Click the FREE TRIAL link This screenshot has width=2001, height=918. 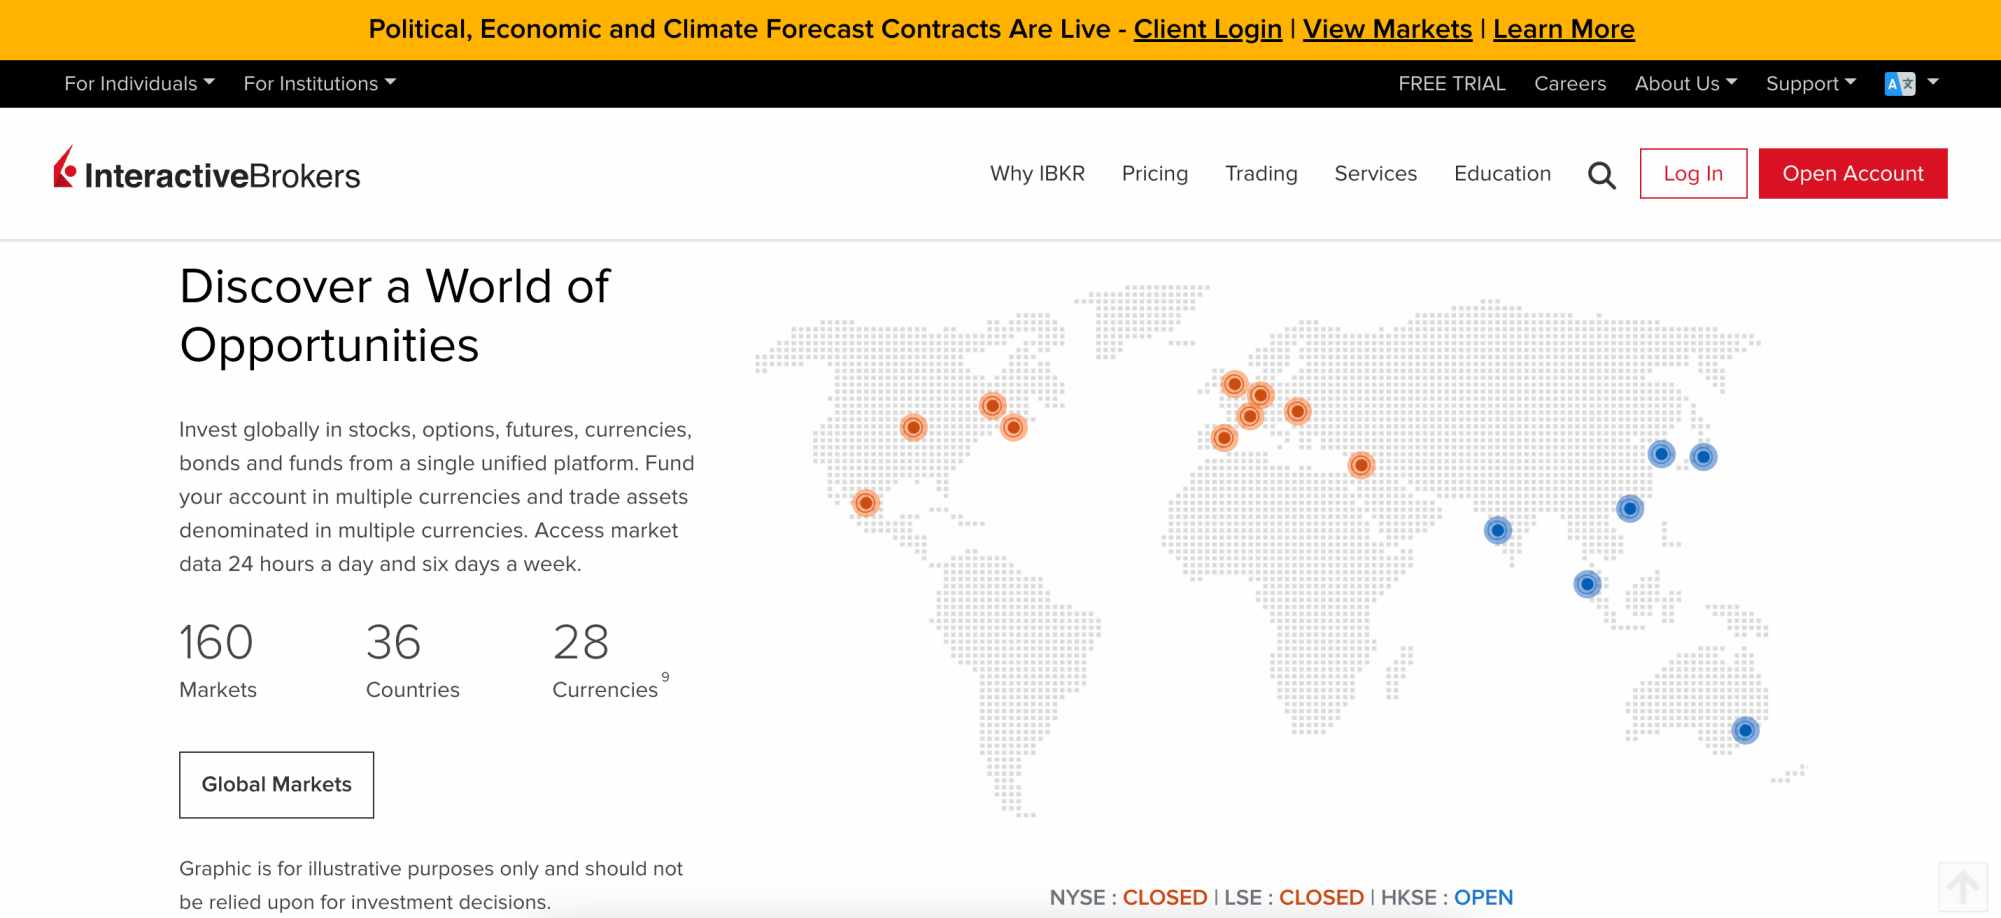tap(1451, 84)
